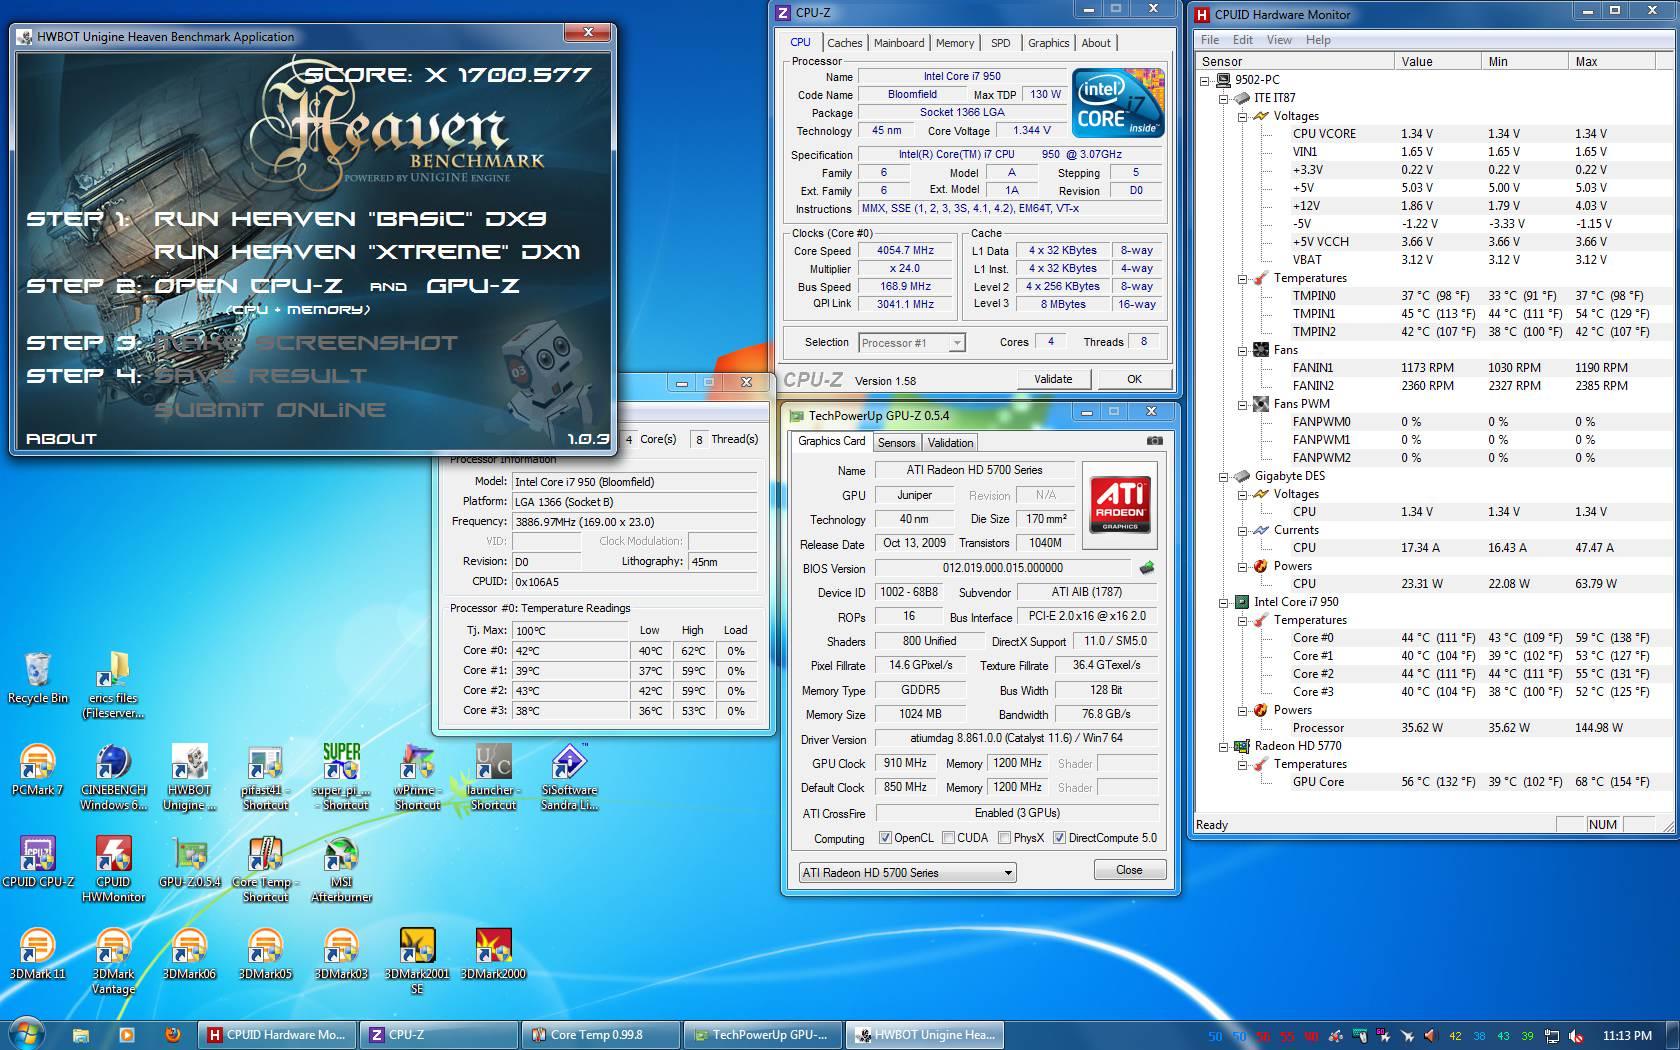Launch 3DMark05 desktop icon

(x=265, y=954)
